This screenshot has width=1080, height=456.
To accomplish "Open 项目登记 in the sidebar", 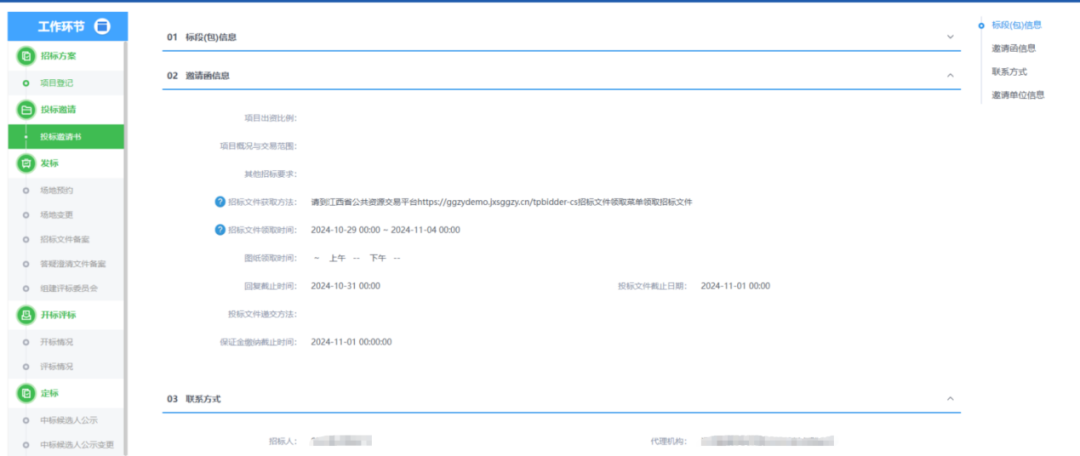I will 56,83.
